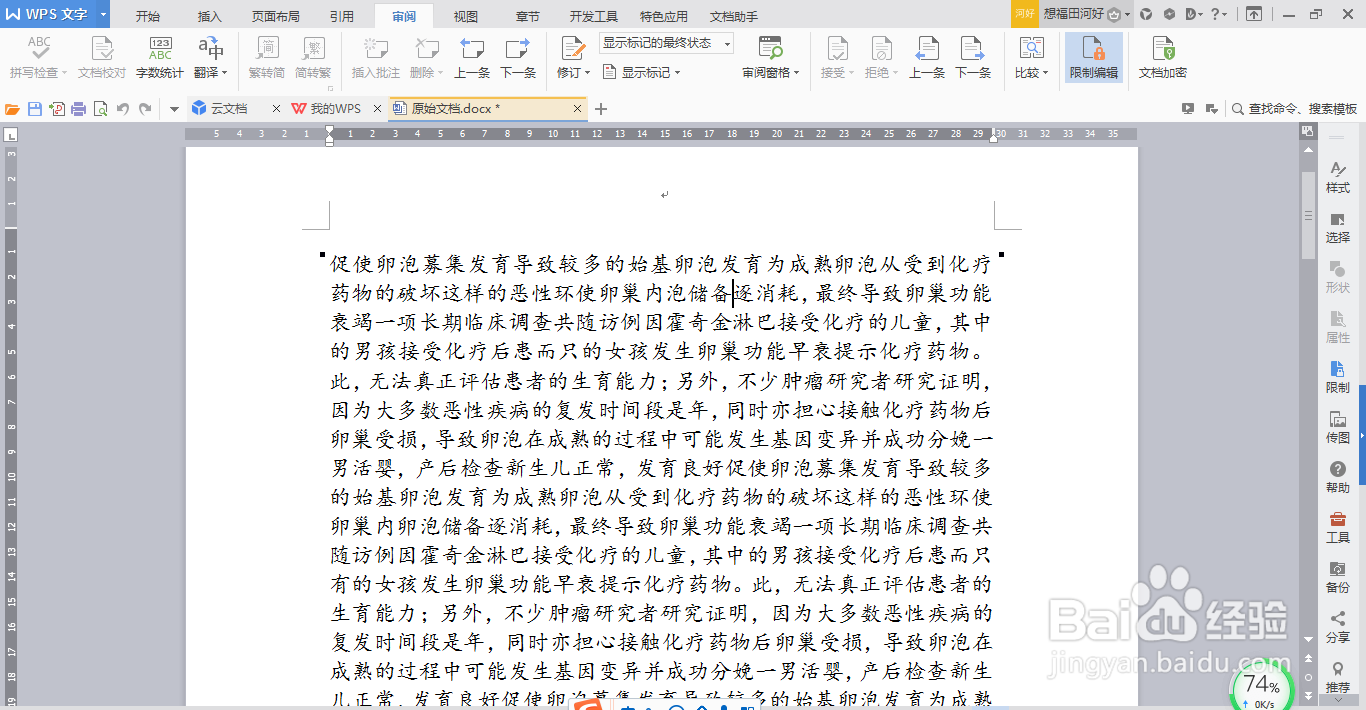
Task: Click 上一条 beside the 拒绝 button
Action: point(927,56)
